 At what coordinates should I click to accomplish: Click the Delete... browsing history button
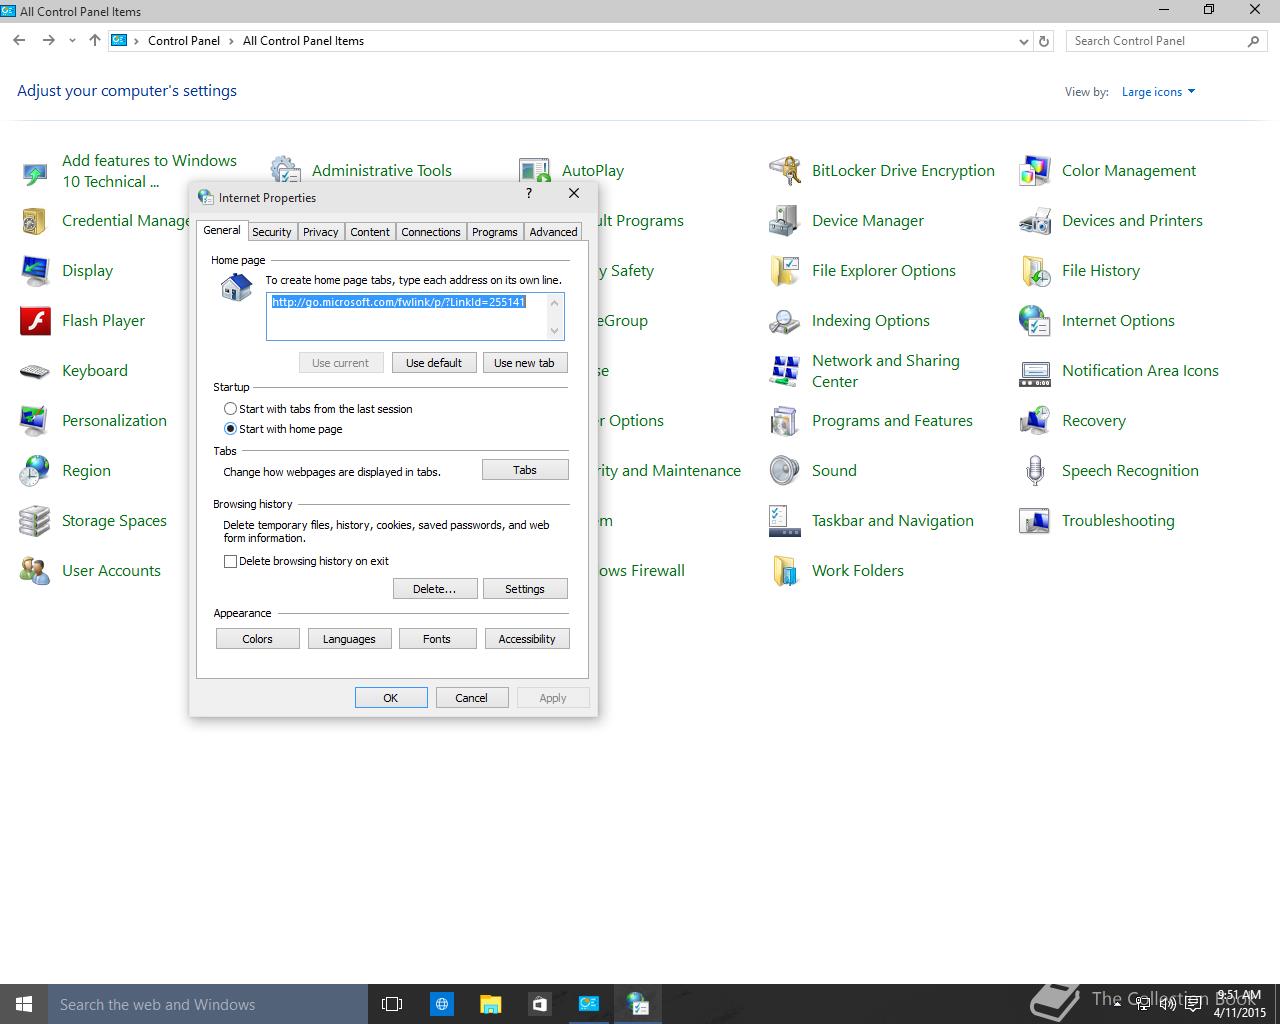click(x=434, y=589)
